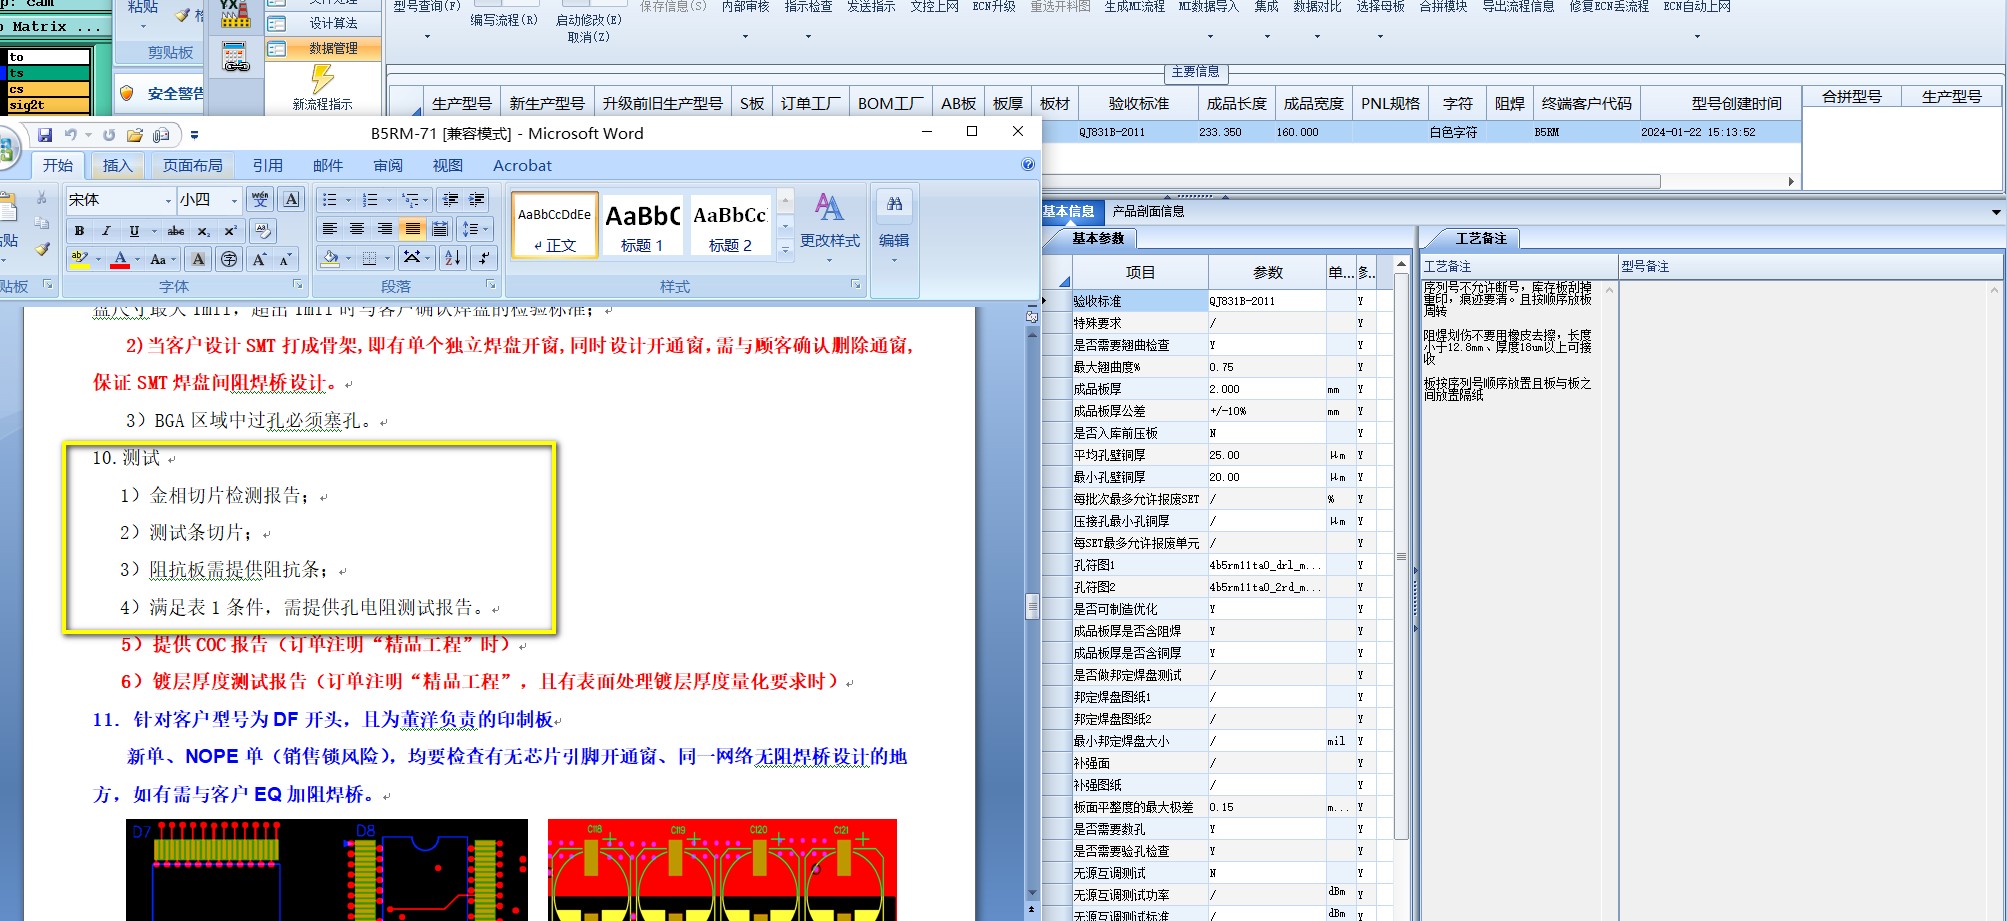Click 数据管理 menu button

322,48
